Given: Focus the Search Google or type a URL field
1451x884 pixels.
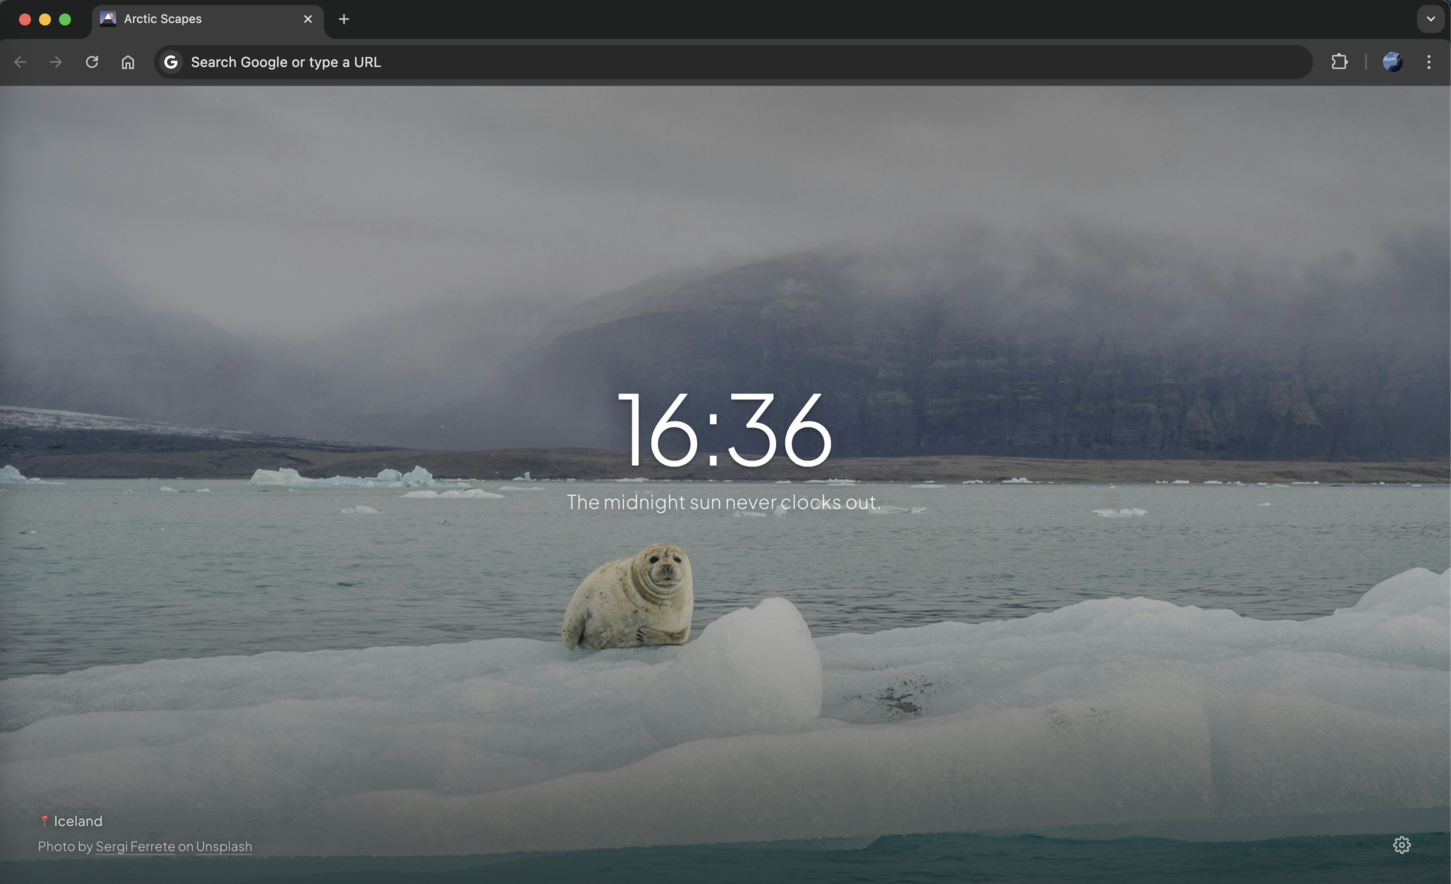Looking at the screenshot, I should tap(700, 62).
